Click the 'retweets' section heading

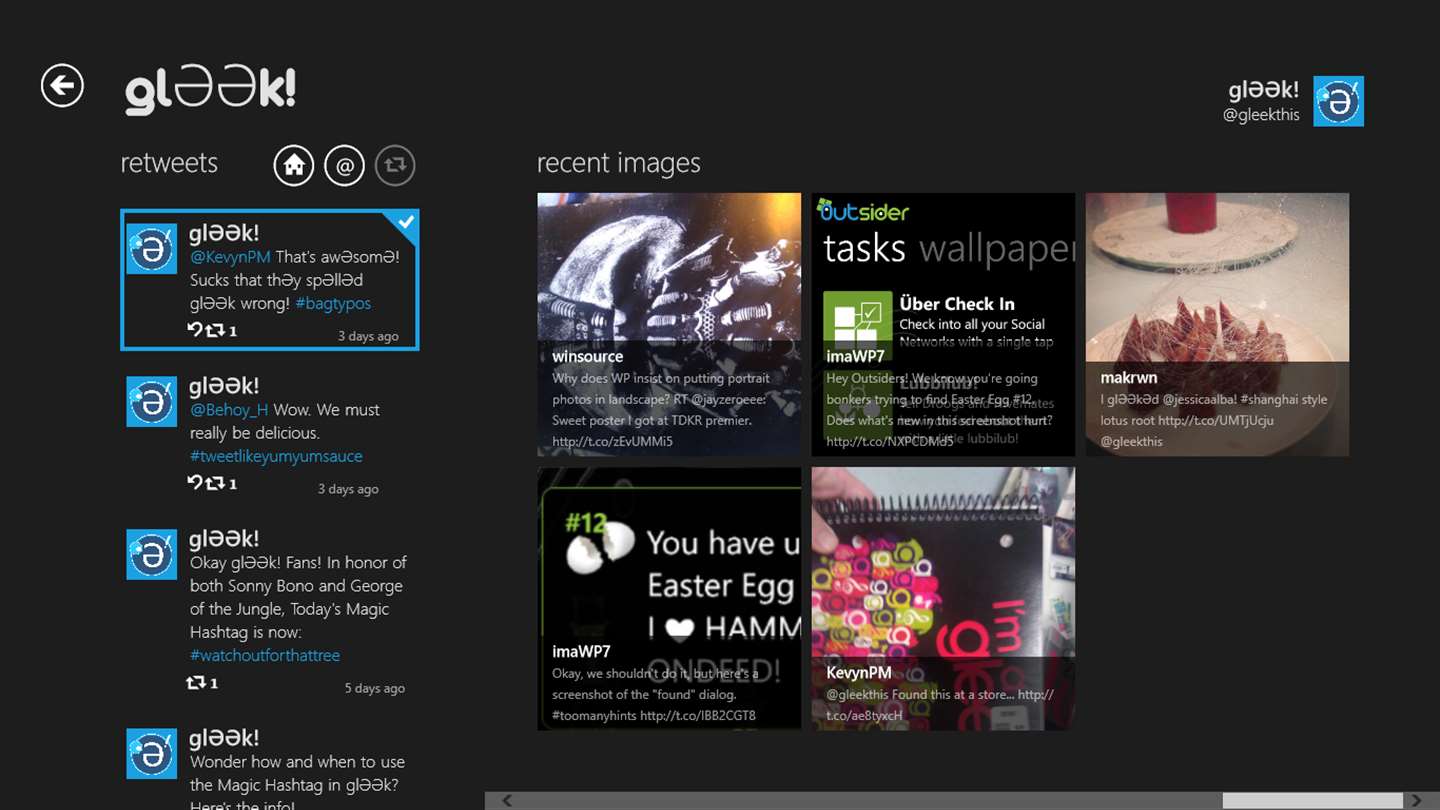click(x=169, y=163)
